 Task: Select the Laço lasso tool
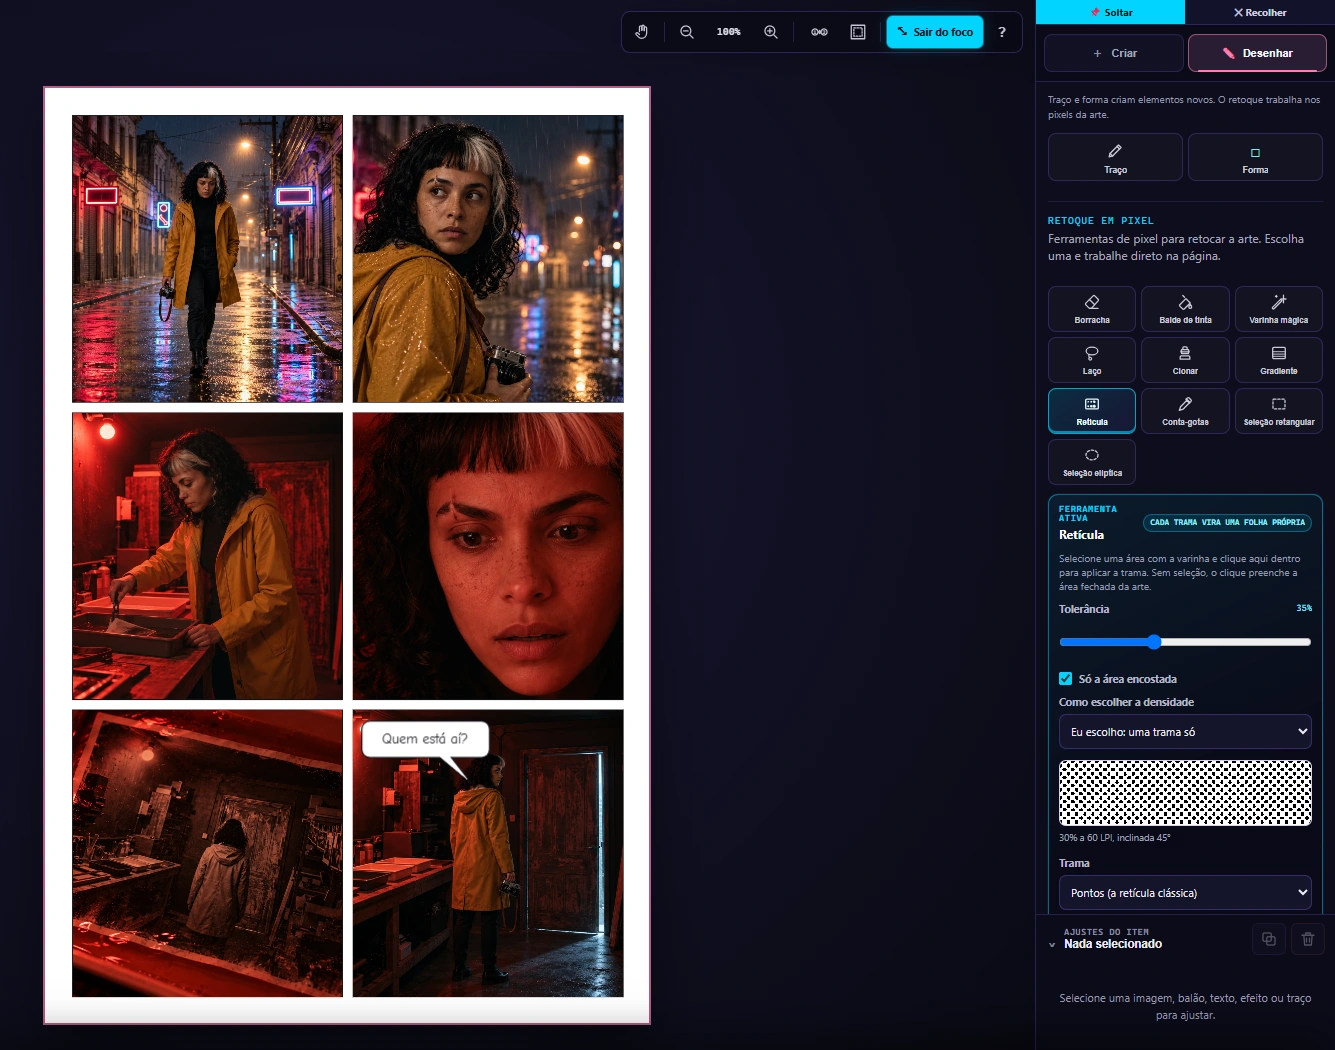click(x=1092, y=360)
